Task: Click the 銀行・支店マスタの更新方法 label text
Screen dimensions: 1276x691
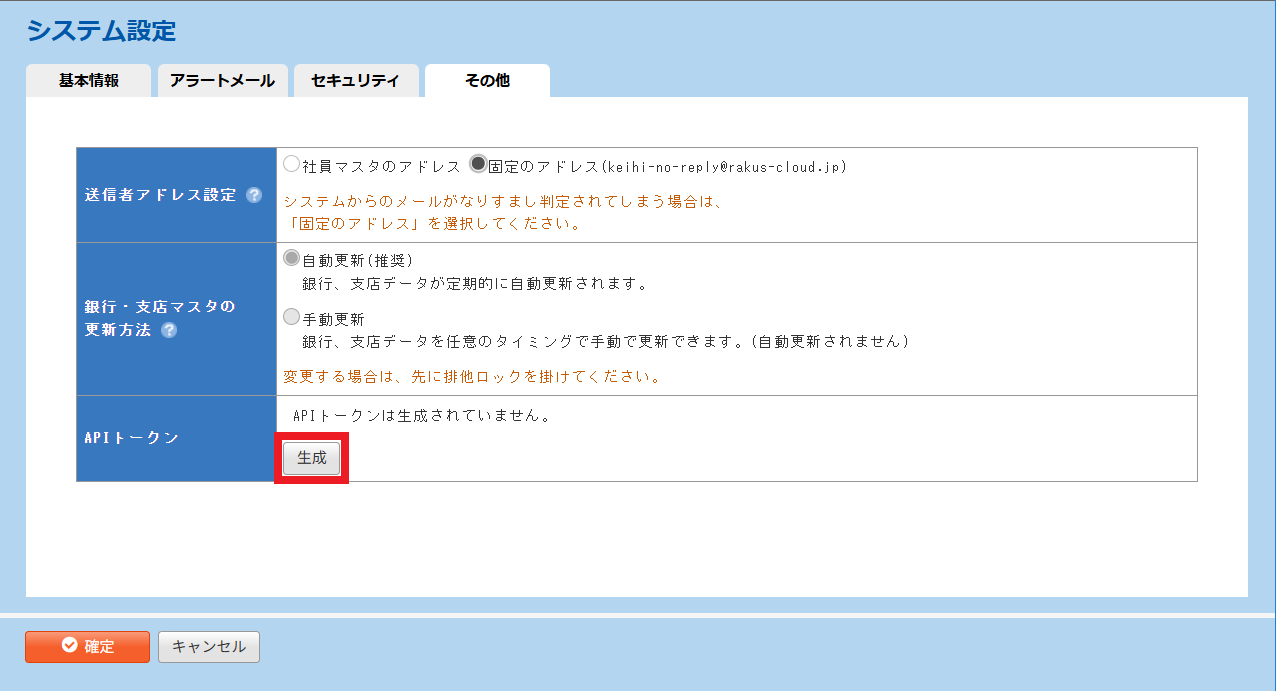Action: pos(160,318)
